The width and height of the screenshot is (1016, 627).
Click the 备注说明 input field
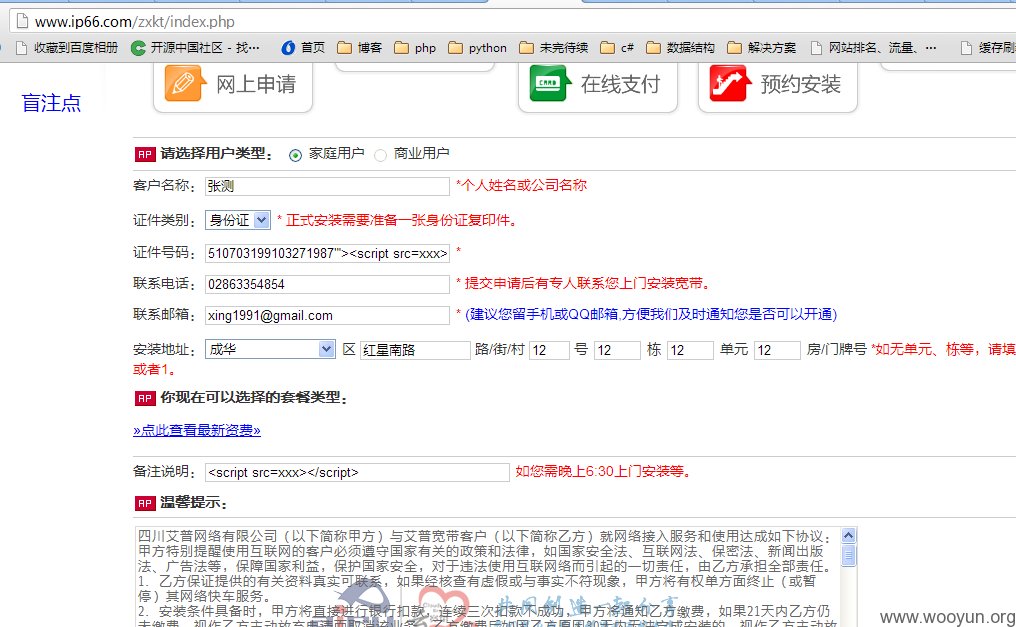[357, 472]
